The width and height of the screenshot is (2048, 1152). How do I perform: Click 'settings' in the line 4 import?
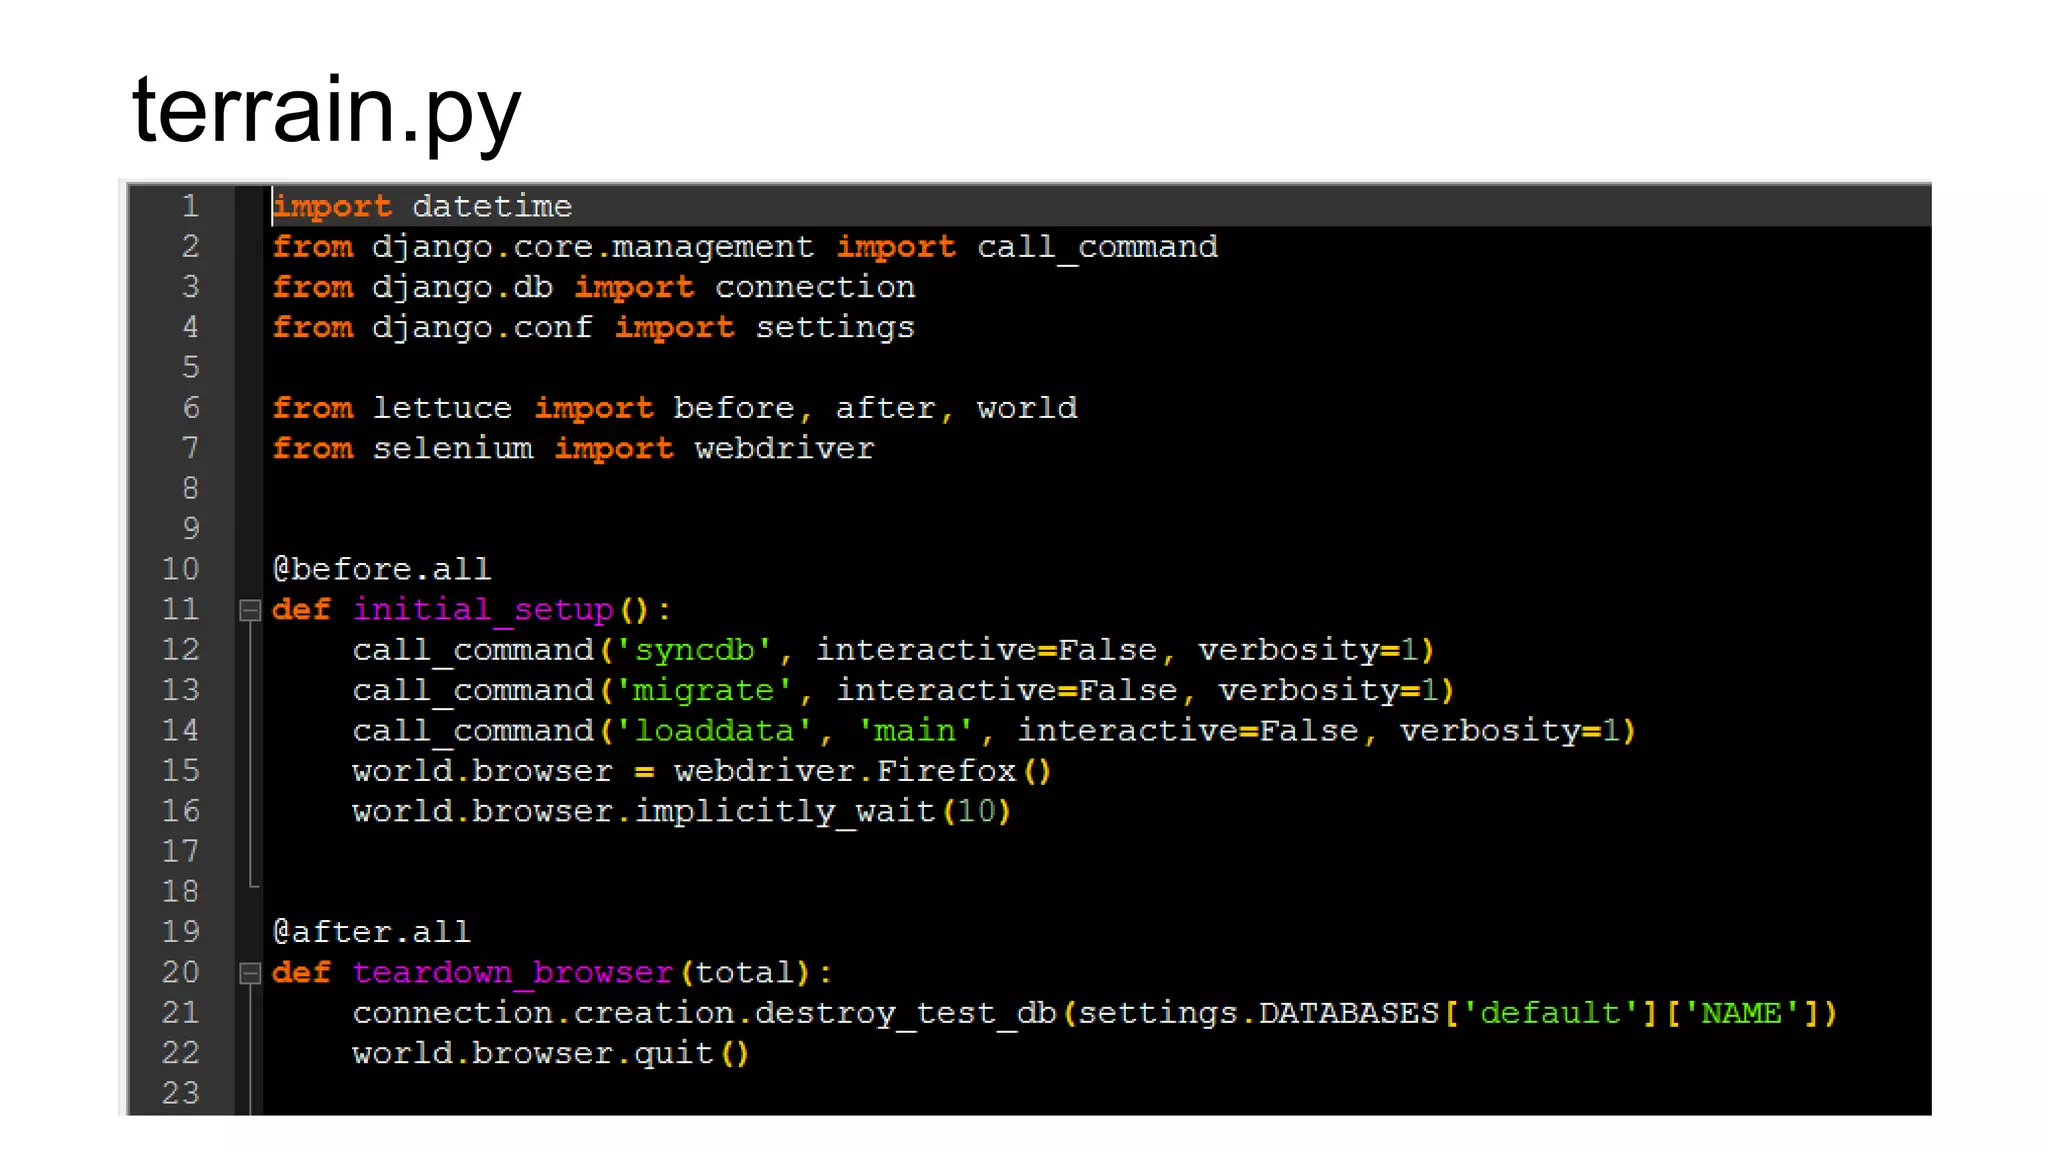tap(835, 328)
